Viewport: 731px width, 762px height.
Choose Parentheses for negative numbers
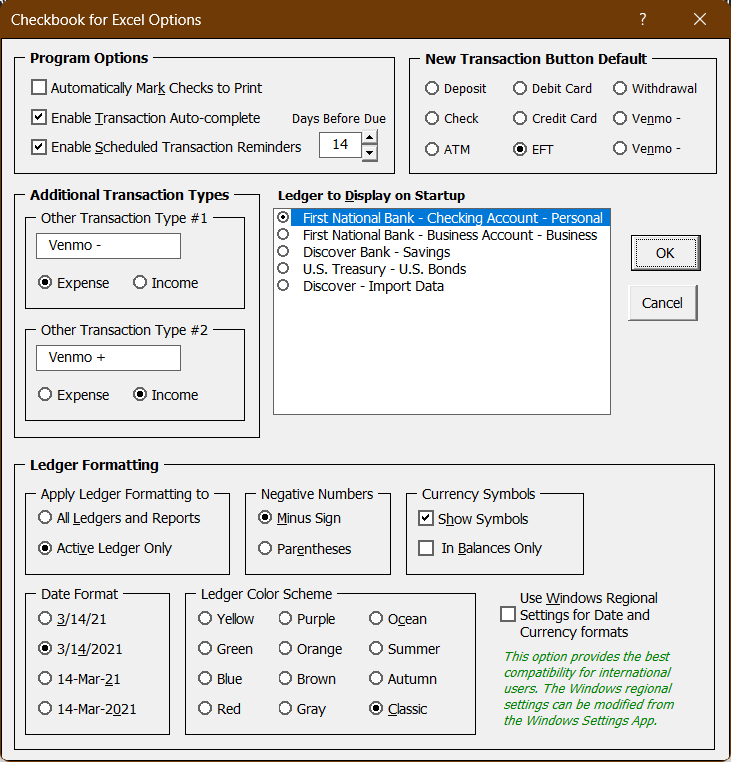coord(265,548)
